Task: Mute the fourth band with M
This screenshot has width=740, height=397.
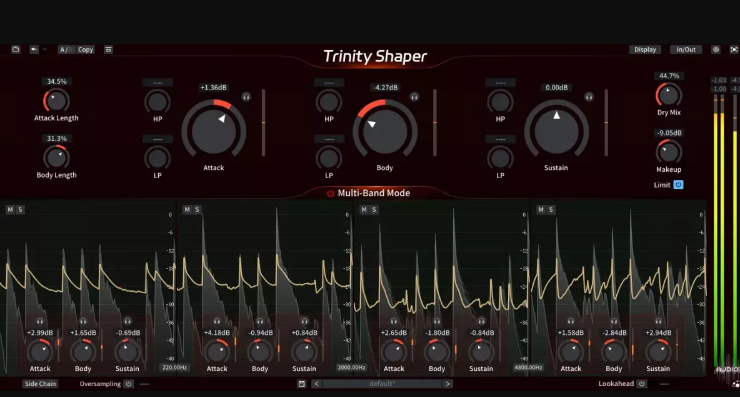Action: [541, 210]
